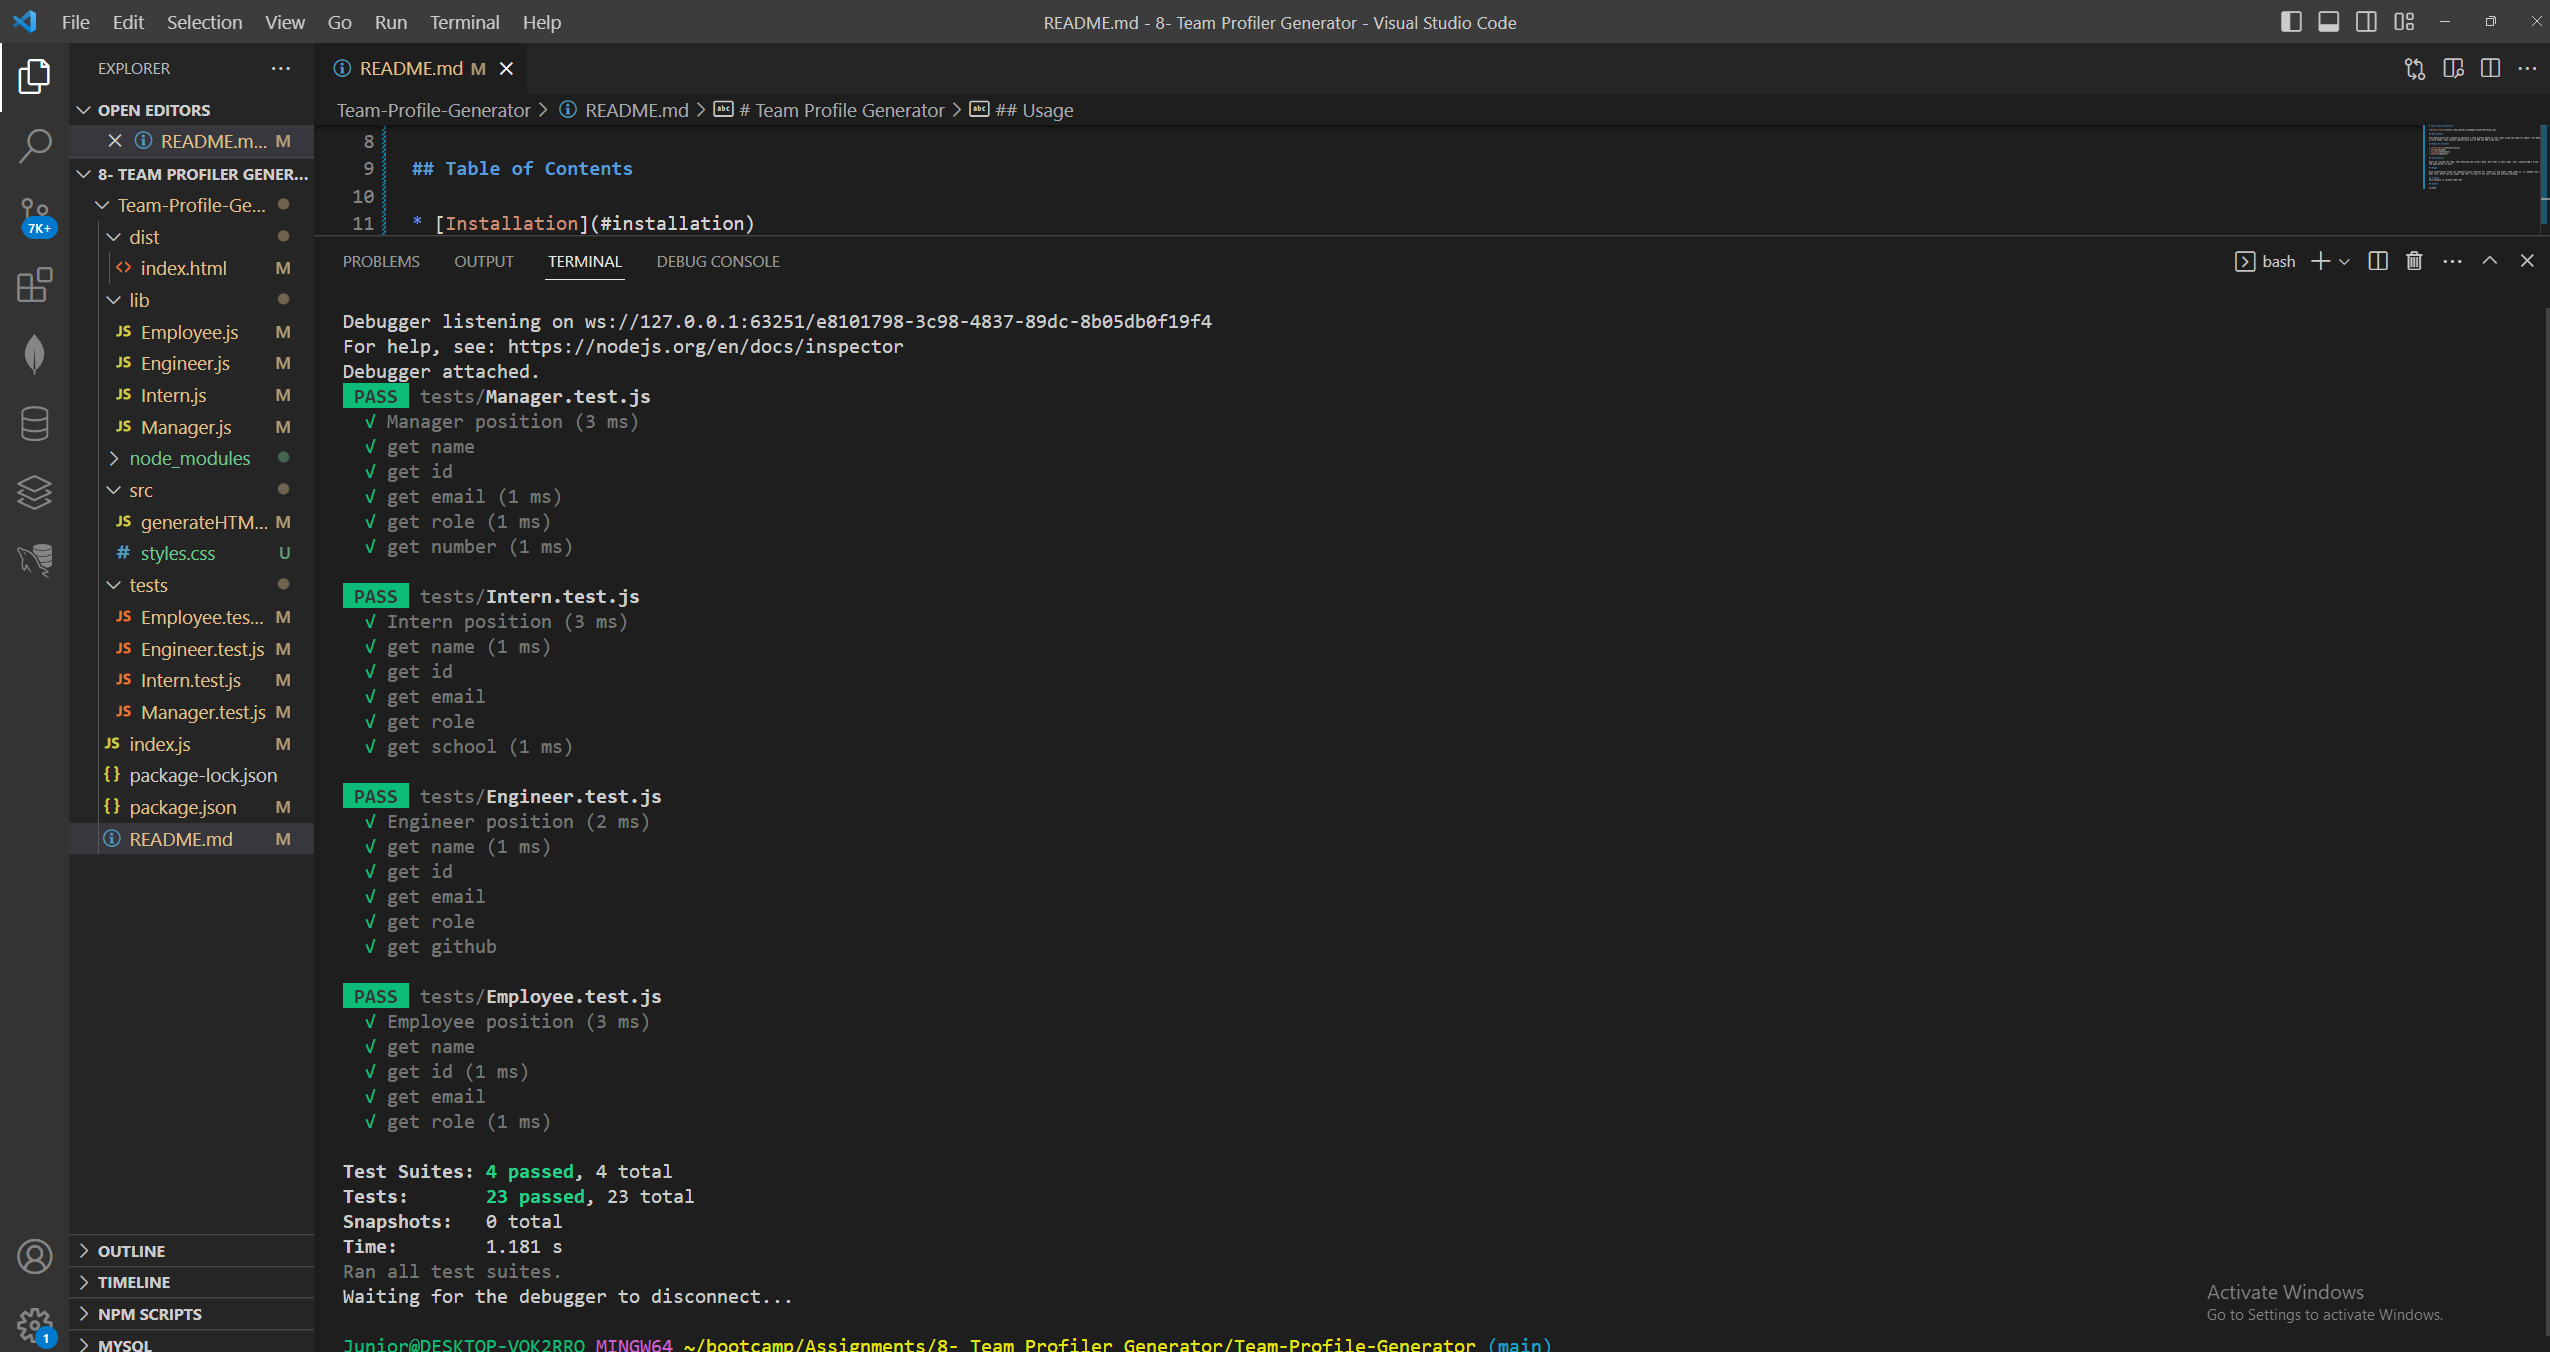Click the editor minimap
Image resolution: width=2550 pixels, height=1352 pixels.
[2480, 160]
